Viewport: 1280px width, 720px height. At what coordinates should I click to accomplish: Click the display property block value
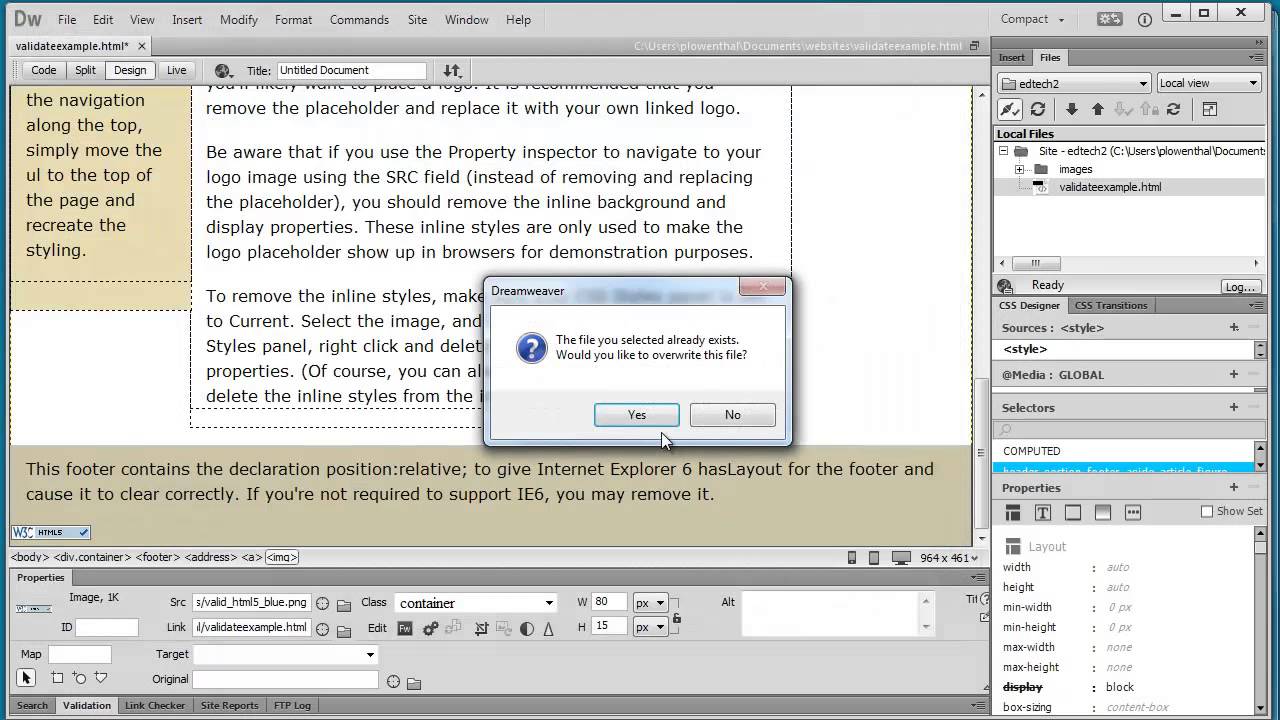tap(1120, 687)
